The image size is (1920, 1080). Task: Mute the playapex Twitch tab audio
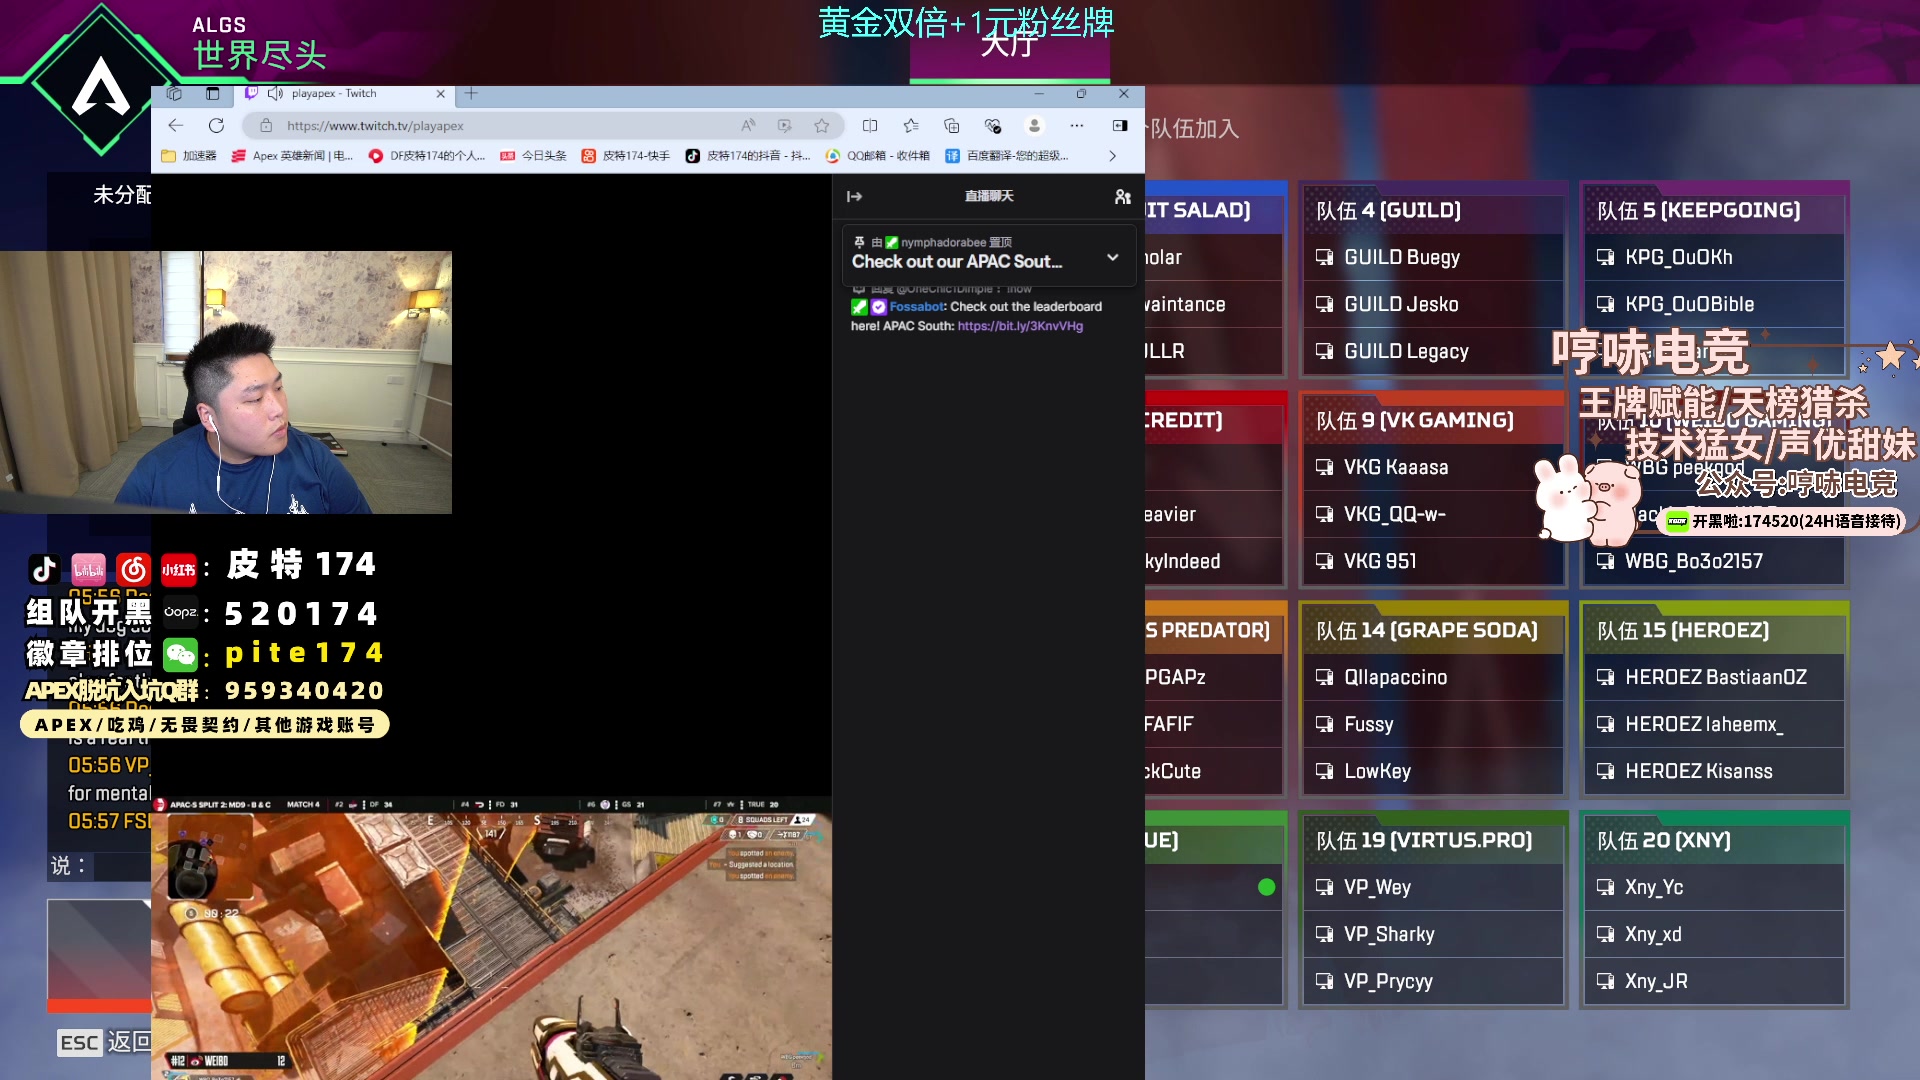(x=275, y=93)
